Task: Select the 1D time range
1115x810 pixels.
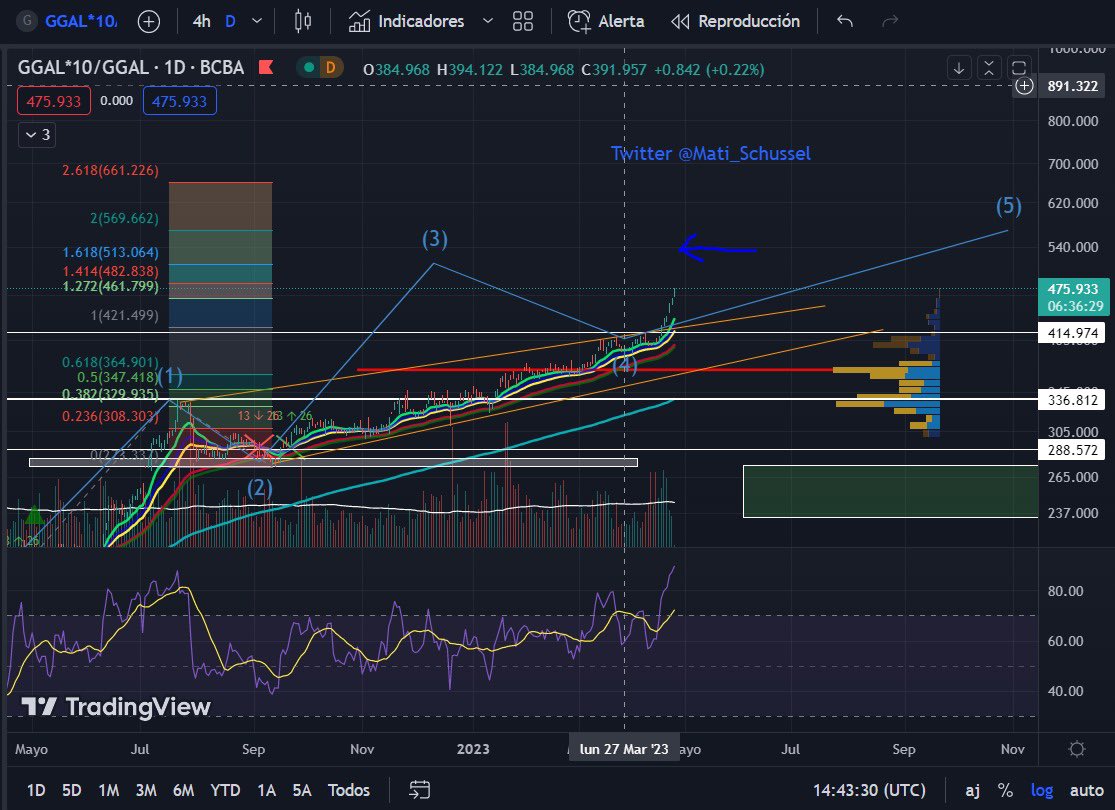Action: (x=36, y=790)
